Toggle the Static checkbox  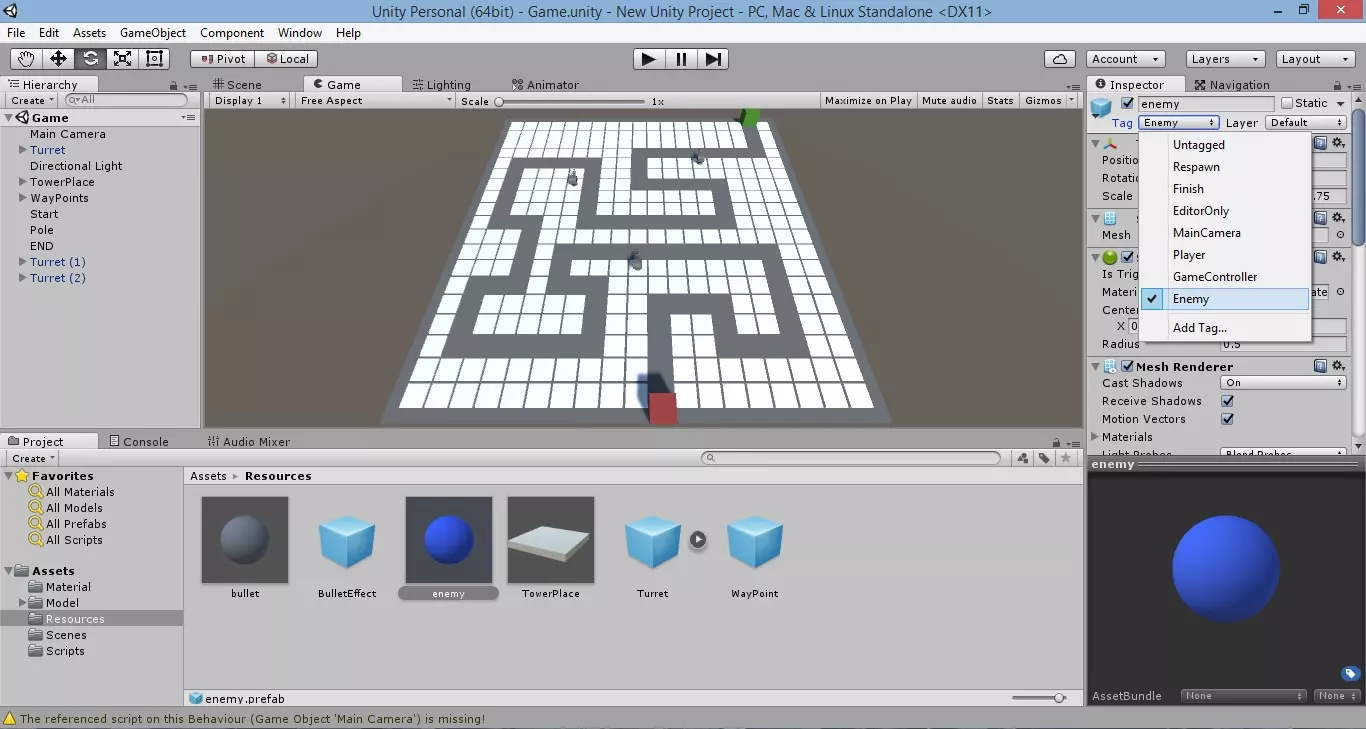[x=1287, y=104]
